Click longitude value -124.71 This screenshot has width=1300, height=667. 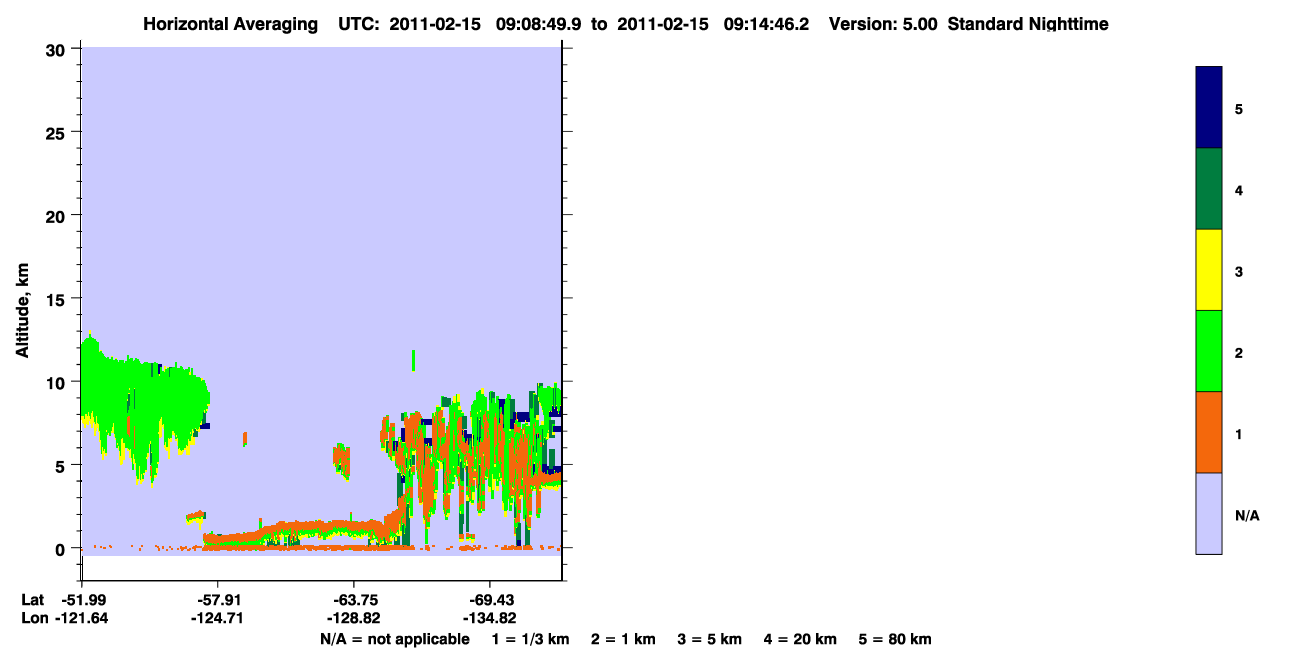click(x=217, y=618)
